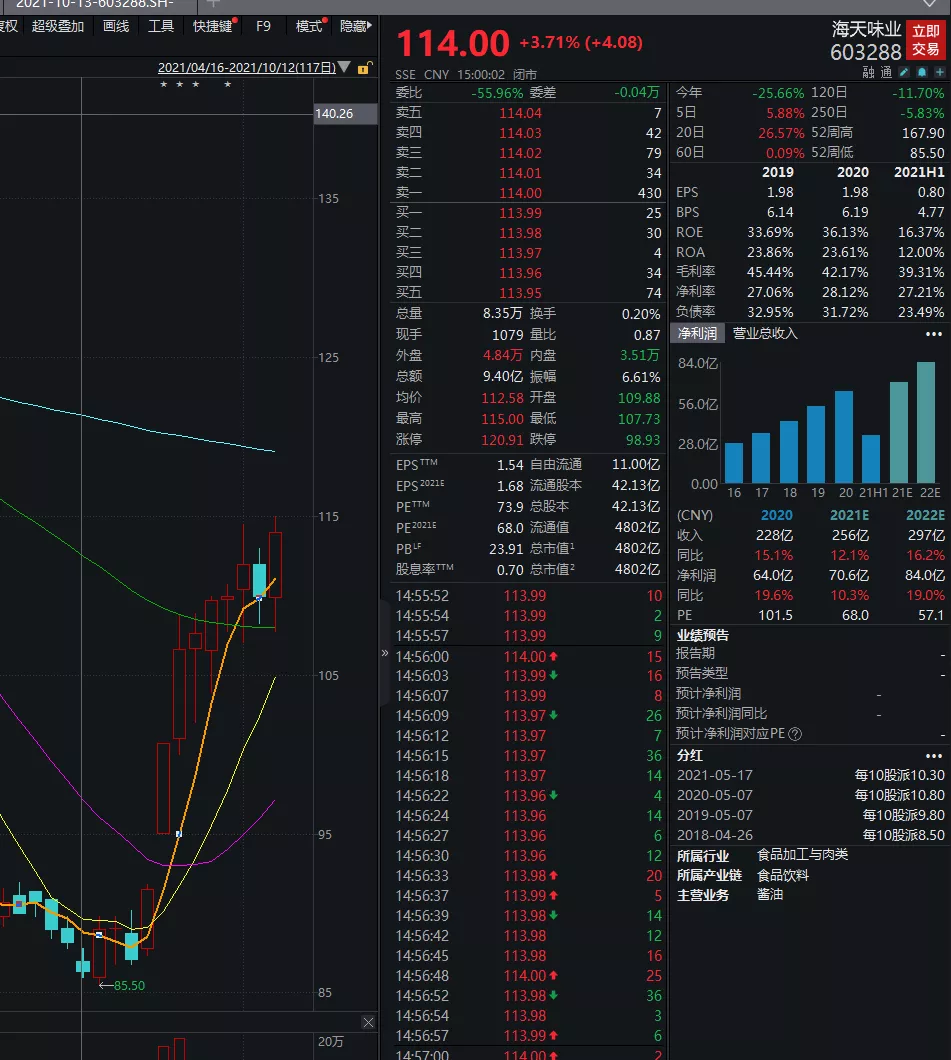Click the help icon beside 预计净利润对应PE

tap(795, 734)
